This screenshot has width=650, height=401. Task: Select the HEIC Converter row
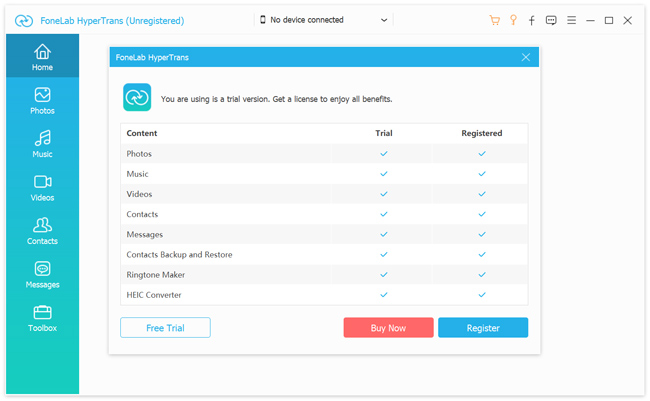(324, 295)
